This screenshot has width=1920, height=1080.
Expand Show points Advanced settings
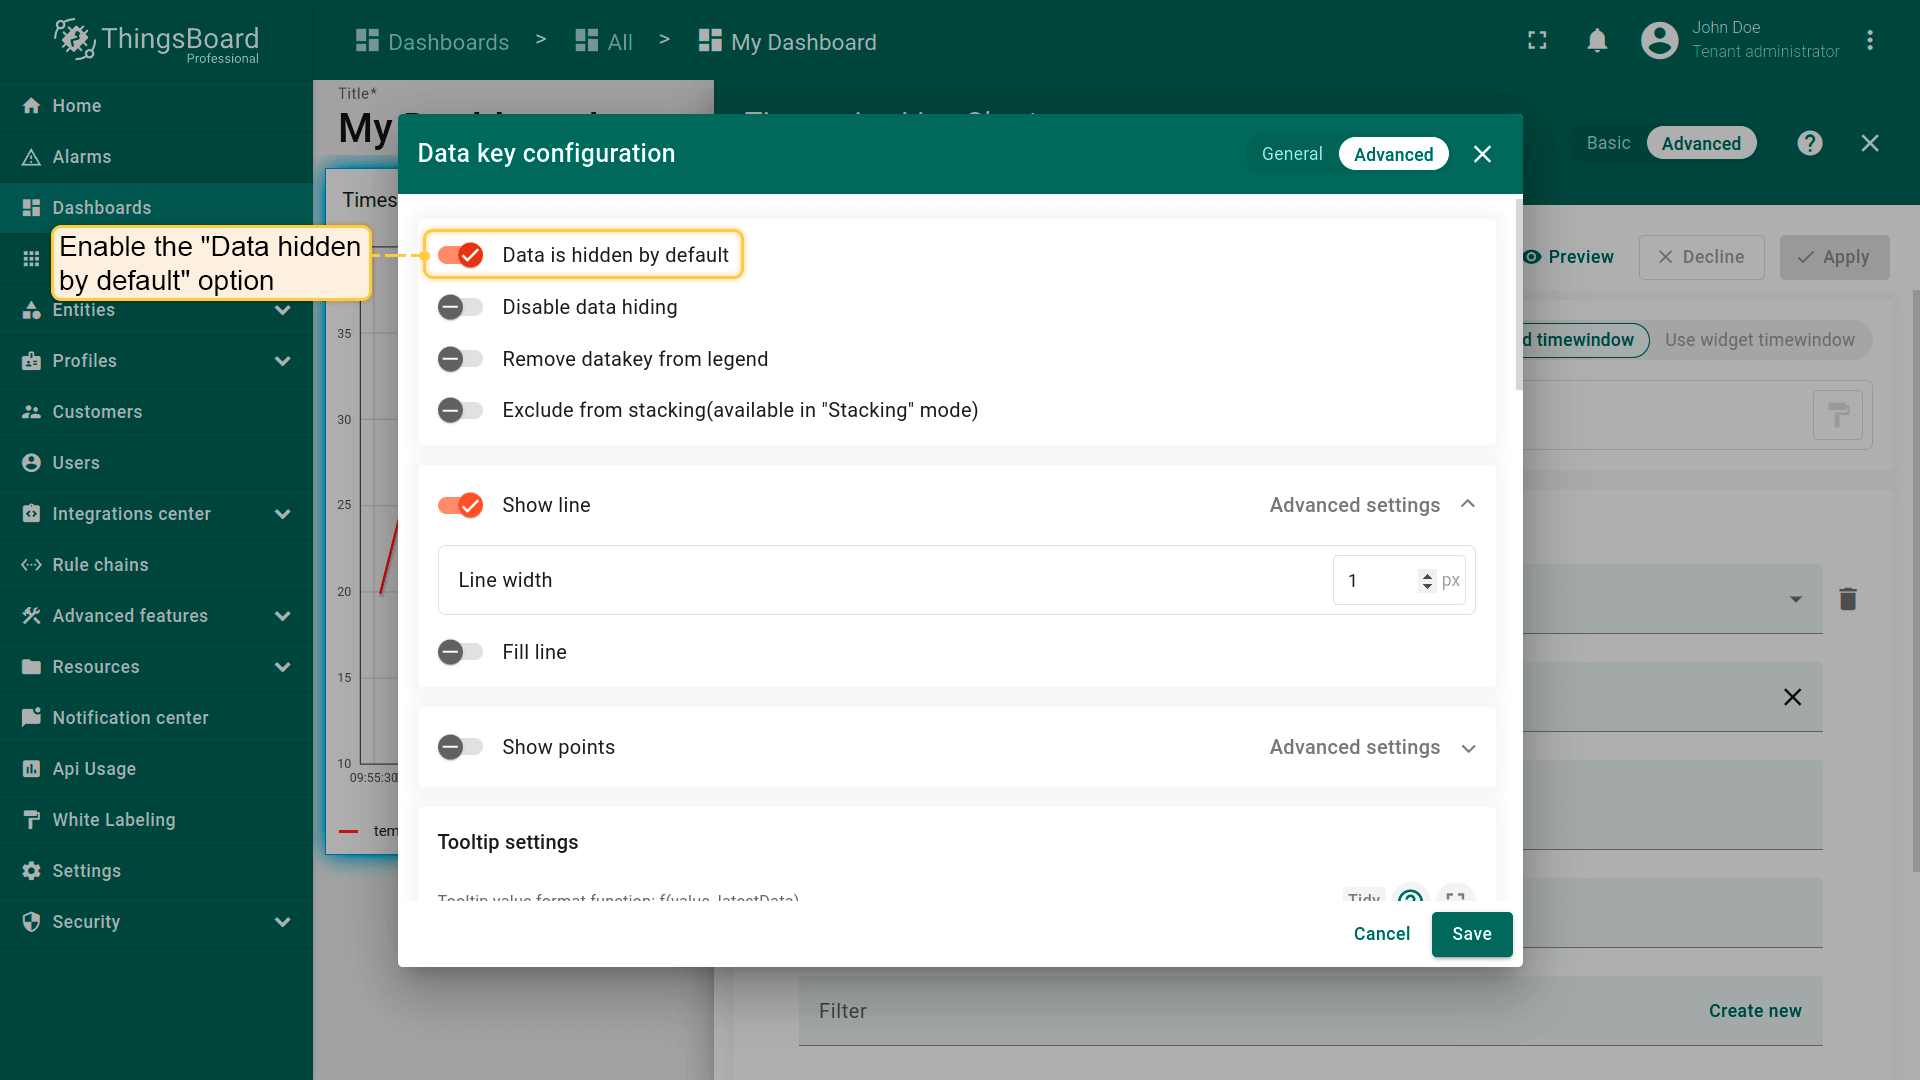coord(1467,748)
